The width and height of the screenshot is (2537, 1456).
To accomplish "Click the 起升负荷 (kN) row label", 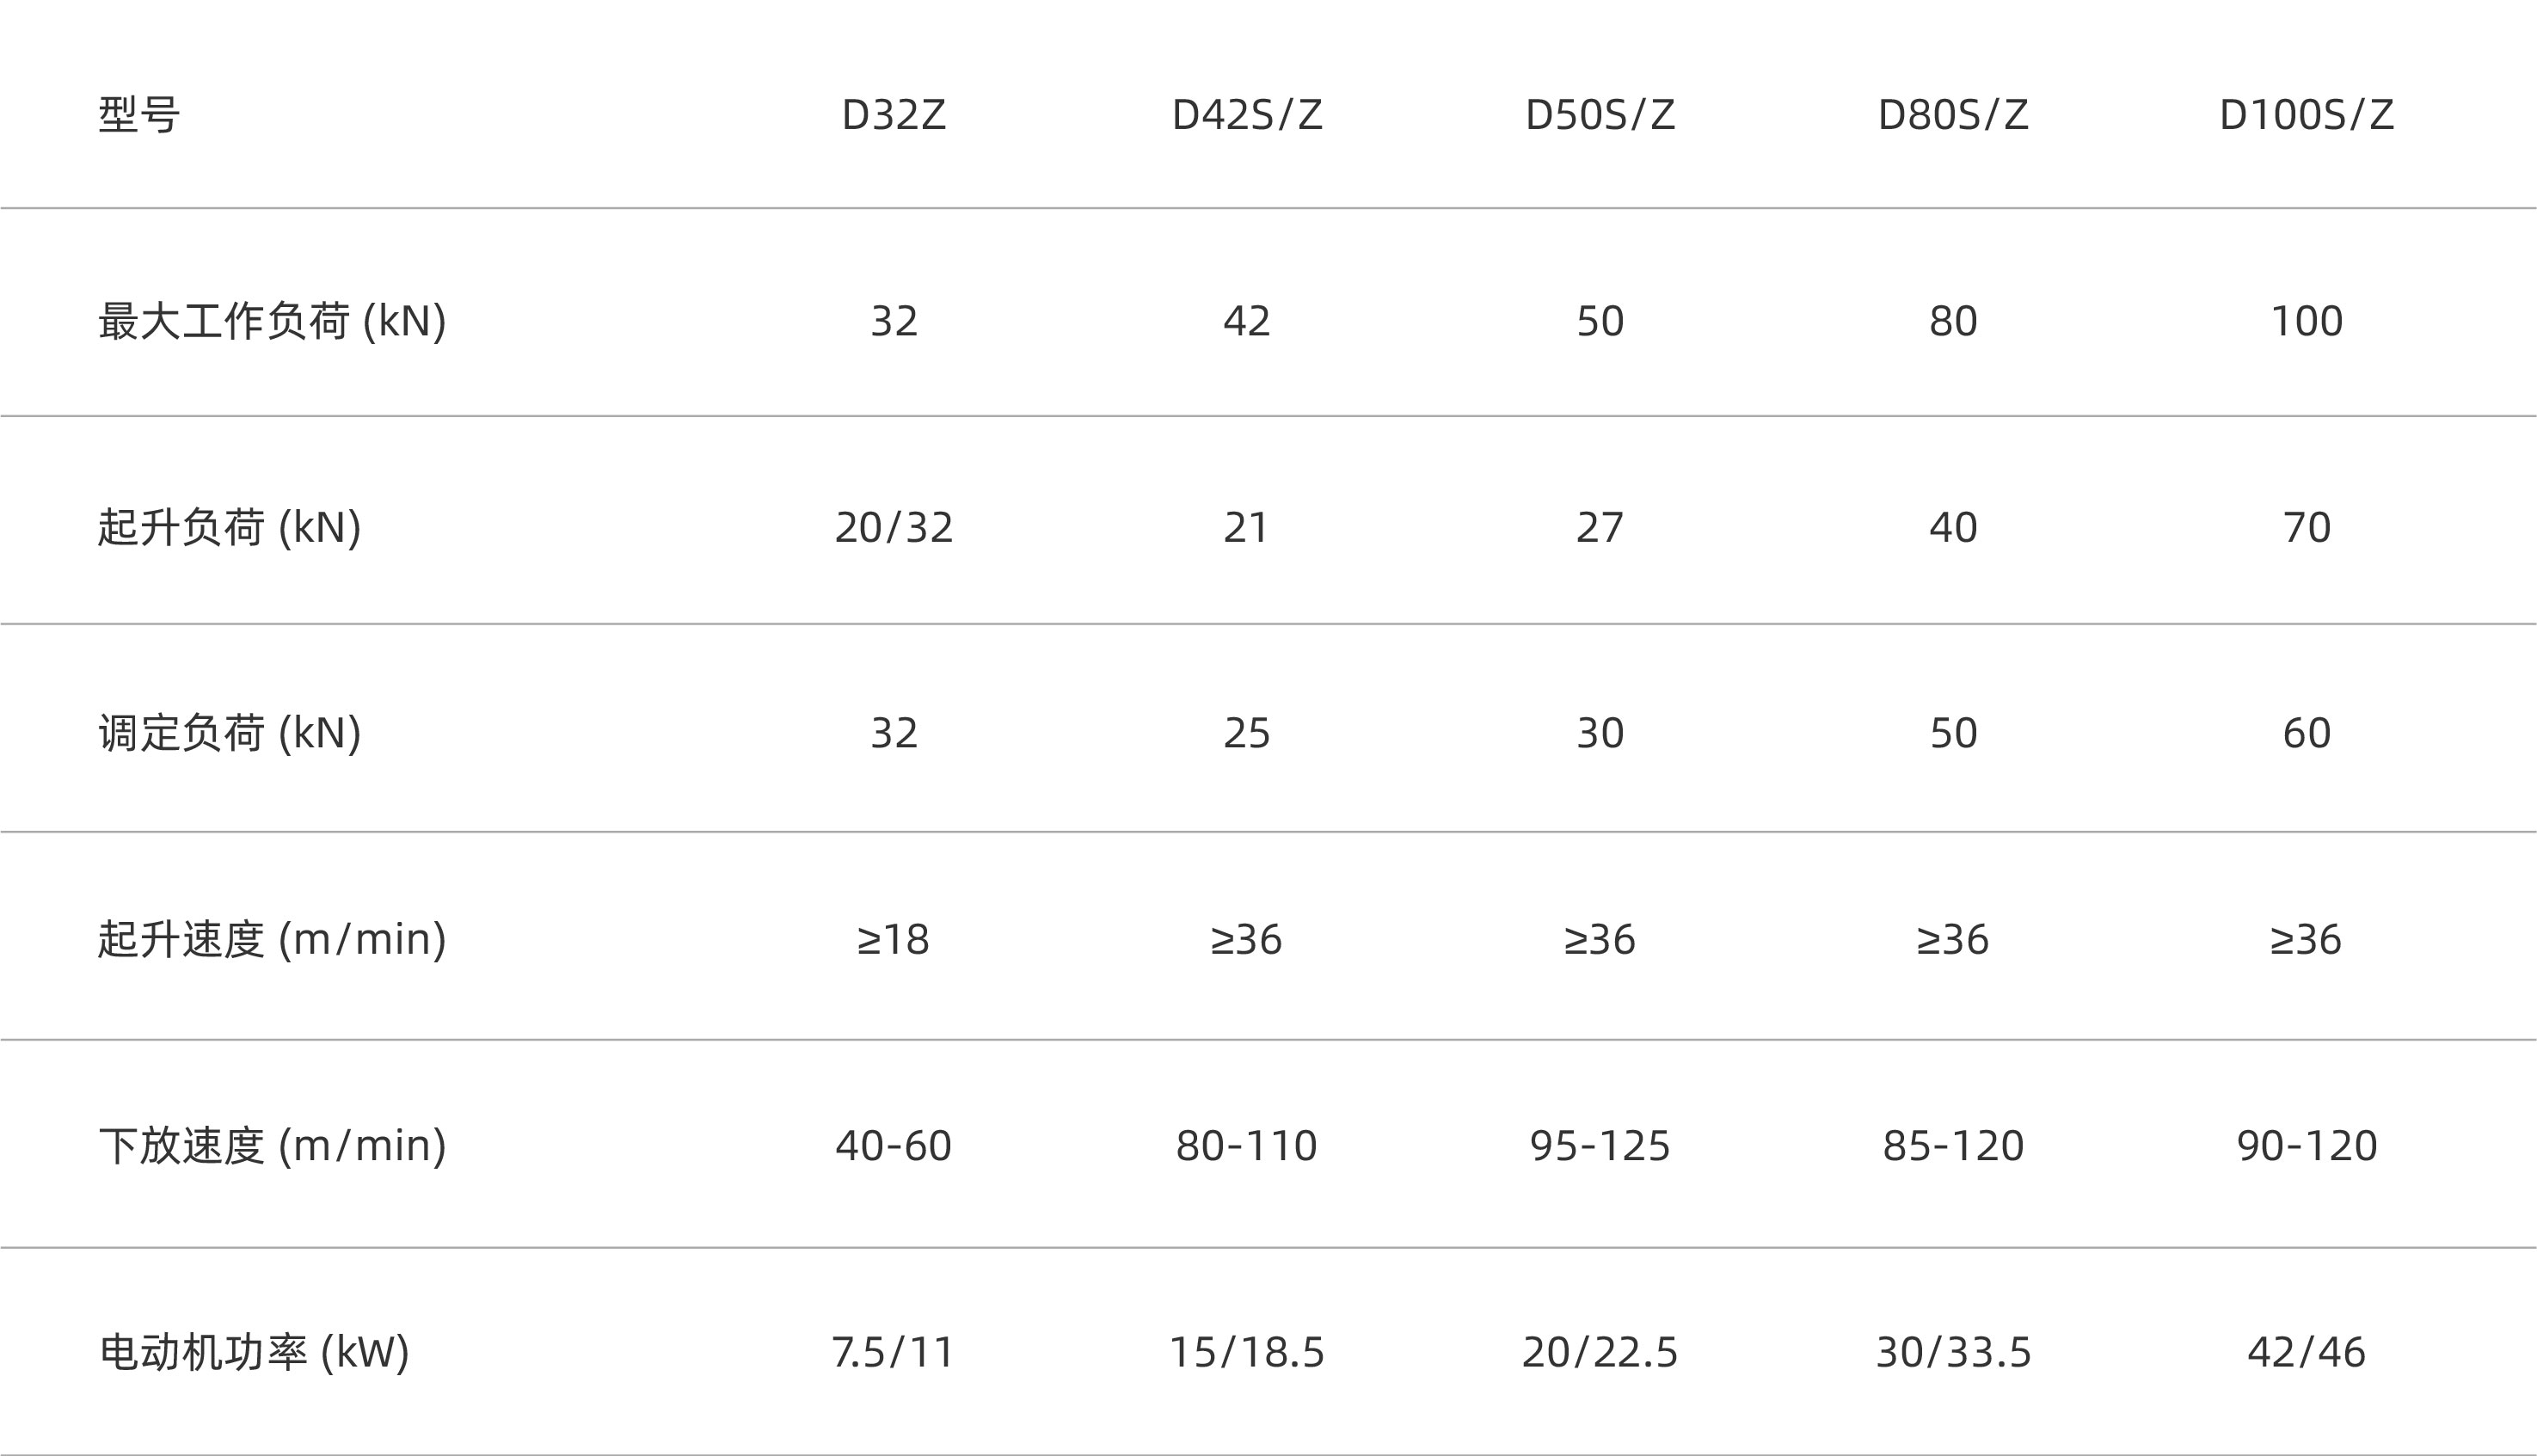I will [229, 528].
